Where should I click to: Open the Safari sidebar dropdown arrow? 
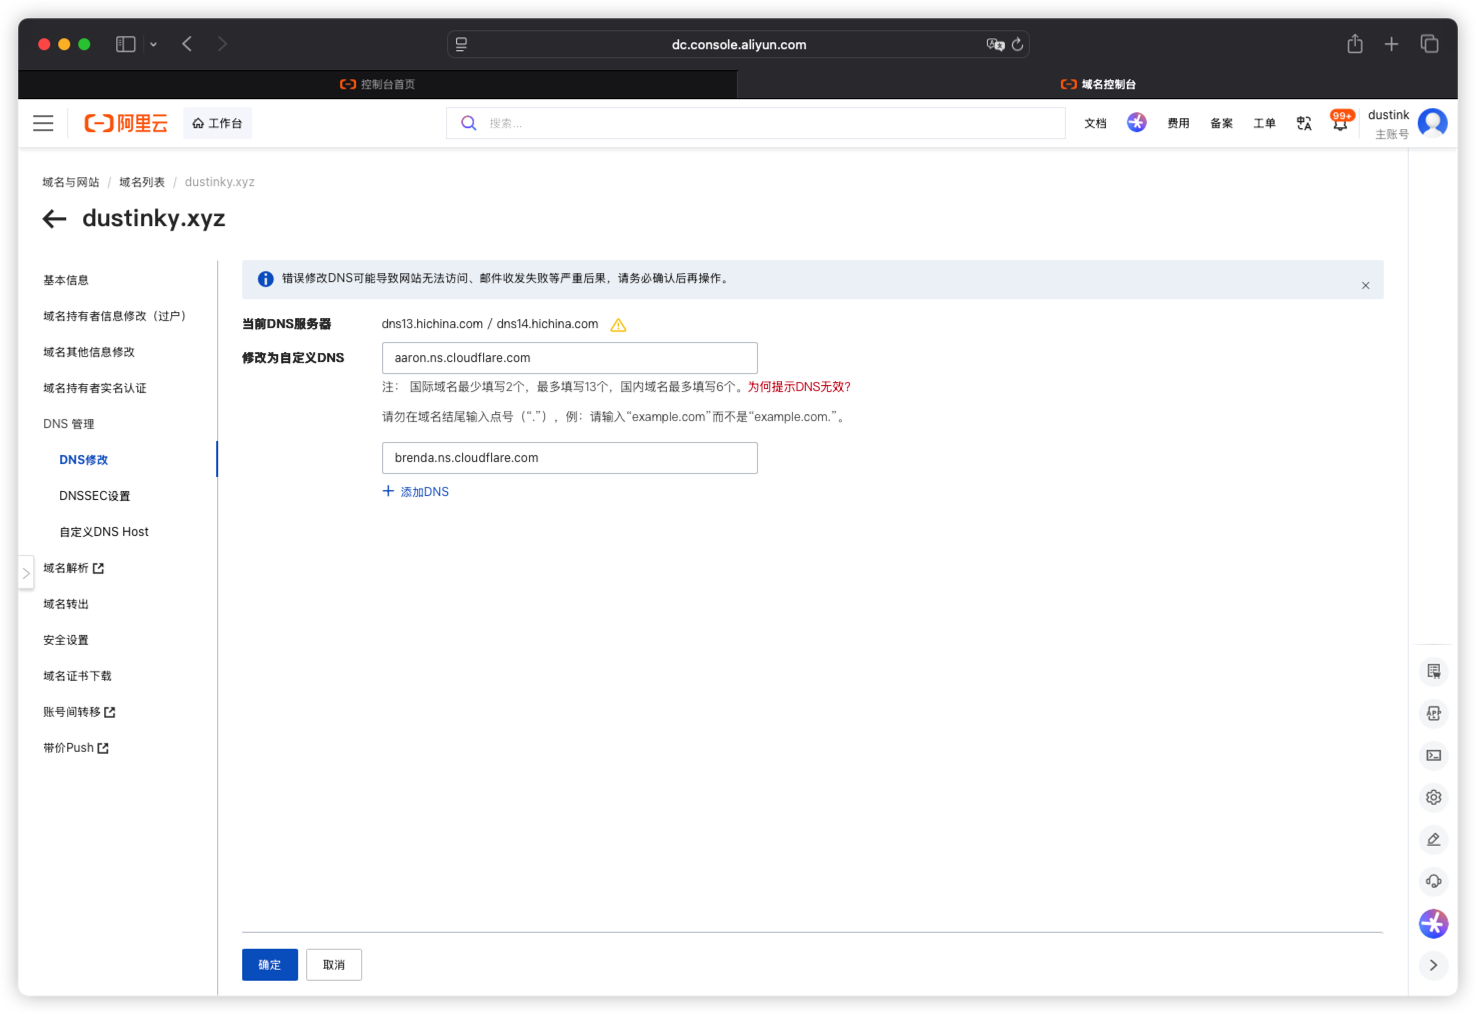pos(153,44)
